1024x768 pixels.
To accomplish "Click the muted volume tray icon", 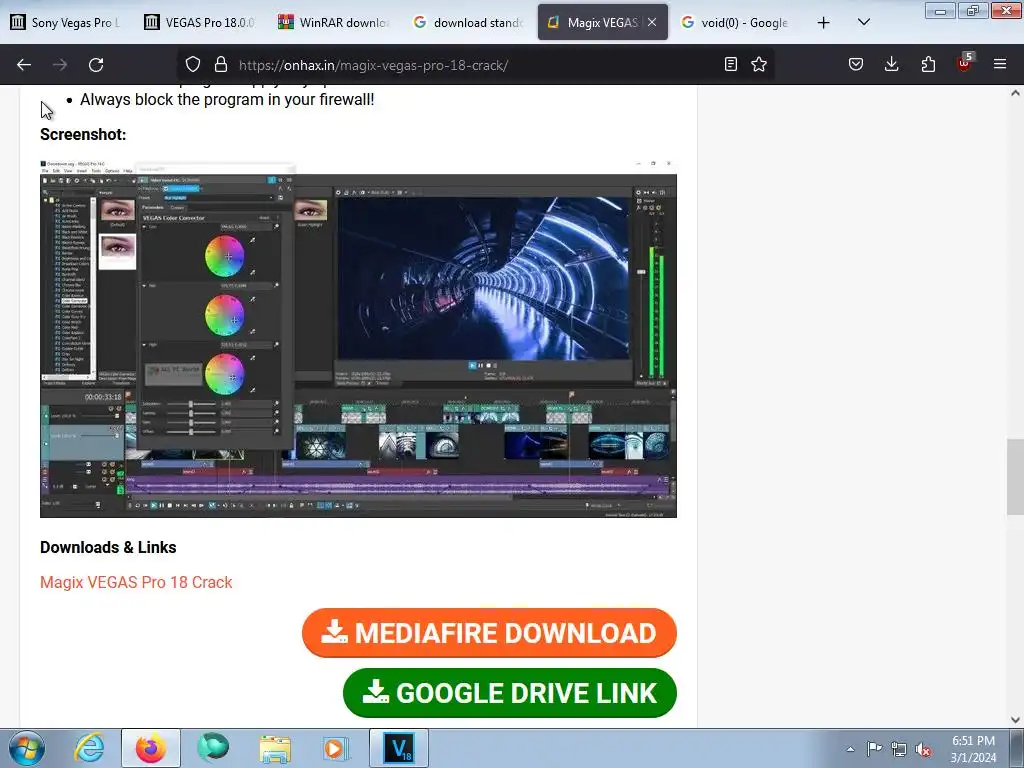I will (x=923, y=749).
